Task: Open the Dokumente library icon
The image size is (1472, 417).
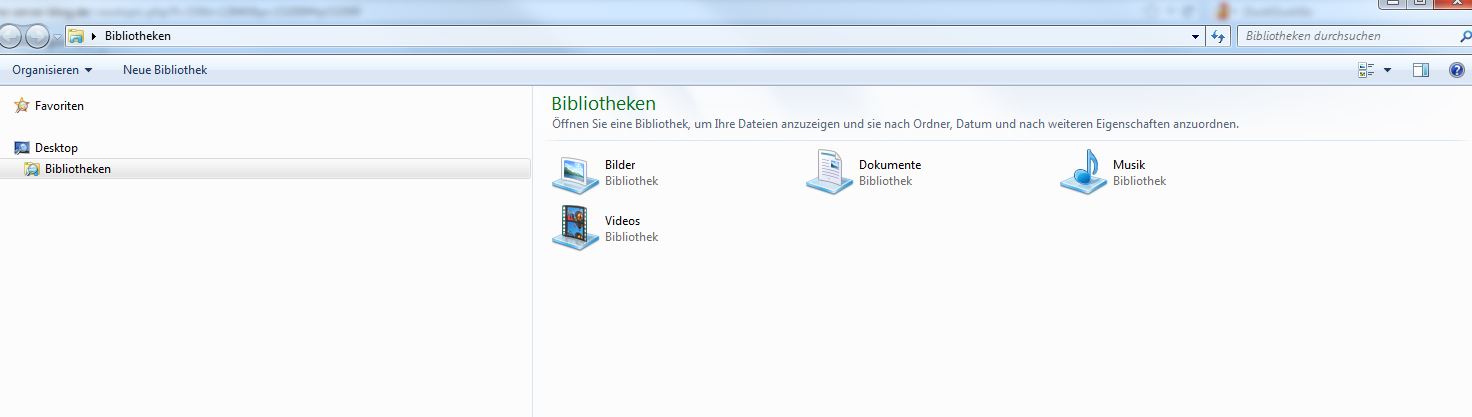Action: [x=829, y=173]
